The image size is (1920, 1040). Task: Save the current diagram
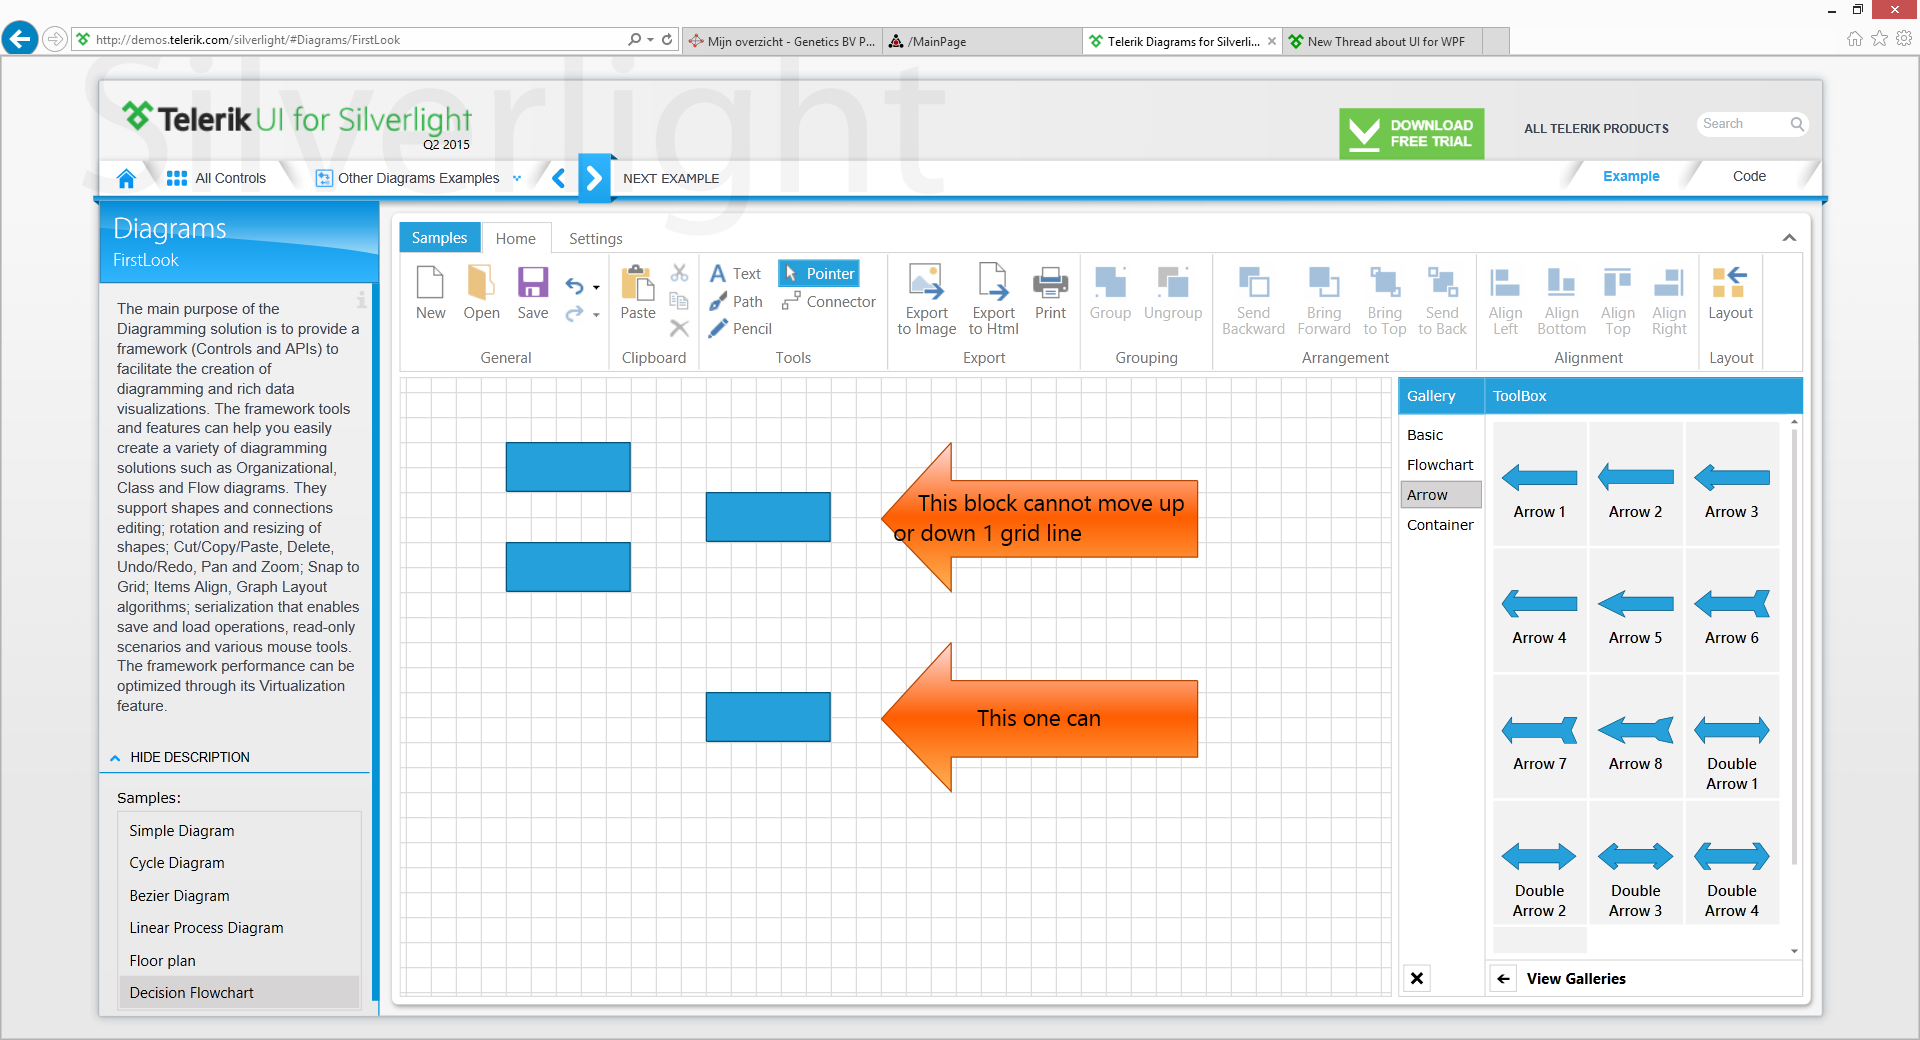tap(533, 293)
